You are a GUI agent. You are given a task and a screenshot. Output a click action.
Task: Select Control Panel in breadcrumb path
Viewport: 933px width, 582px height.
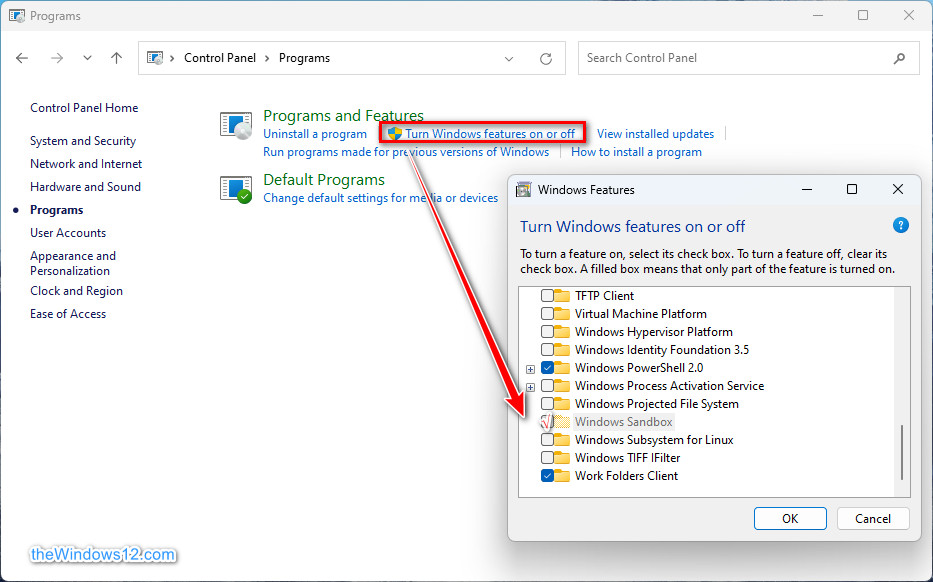coord(220,58)
